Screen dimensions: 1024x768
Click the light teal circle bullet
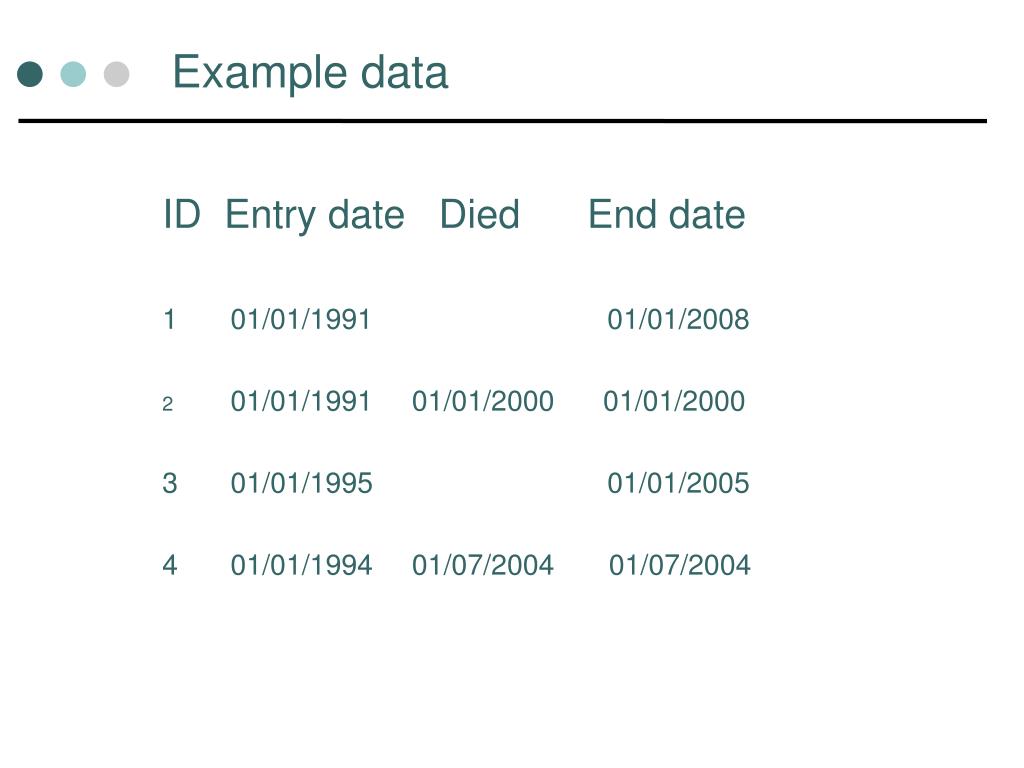pos(73,74)
